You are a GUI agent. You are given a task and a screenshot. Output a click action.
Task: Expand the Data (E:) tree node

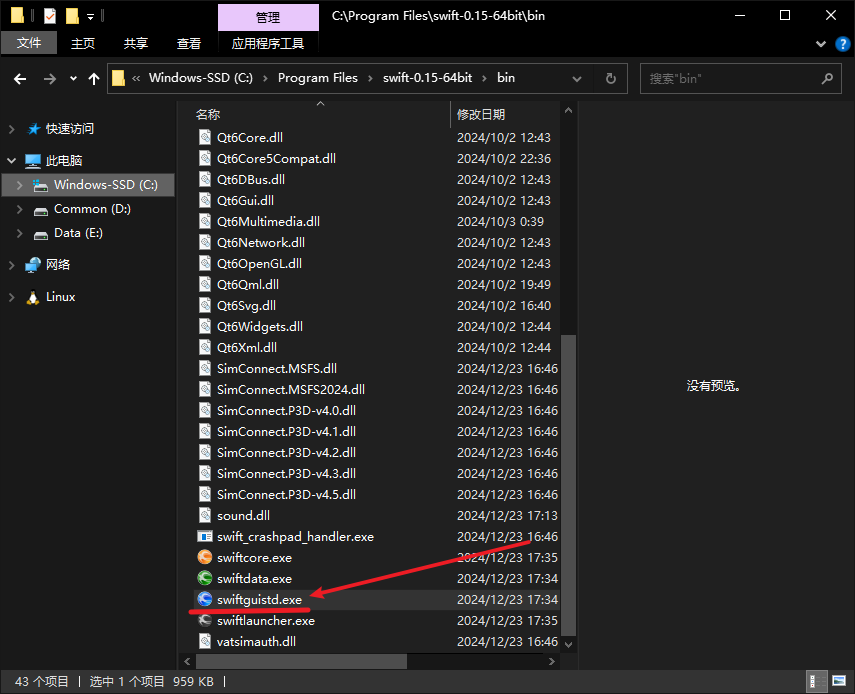(20, 233)
